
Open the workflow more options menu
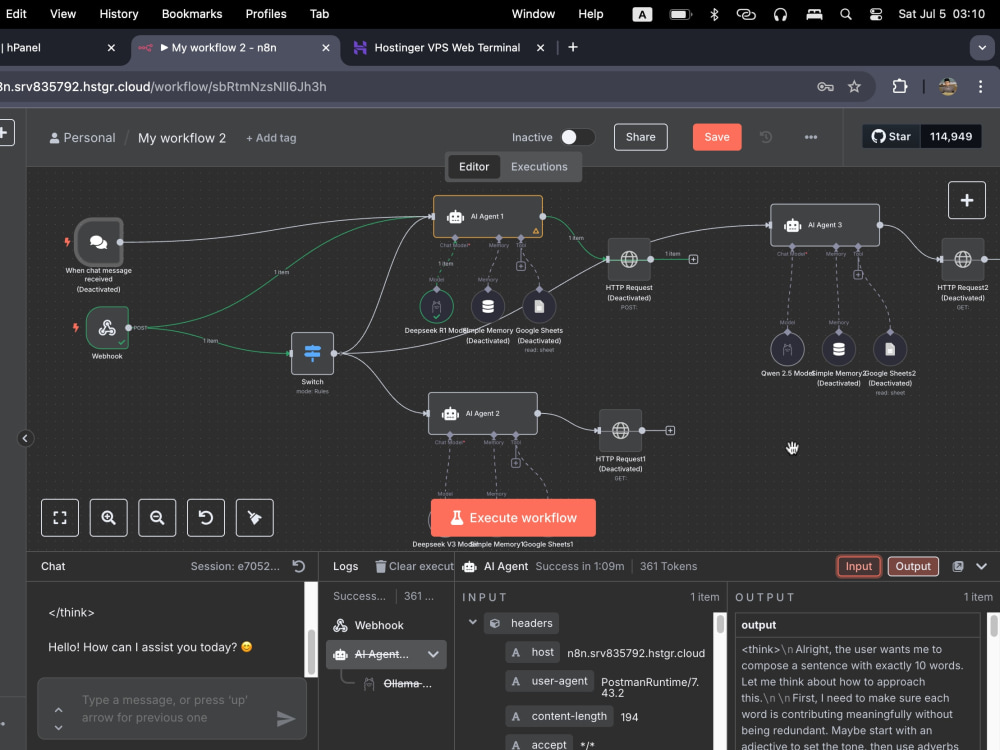(x=811, y=137)
